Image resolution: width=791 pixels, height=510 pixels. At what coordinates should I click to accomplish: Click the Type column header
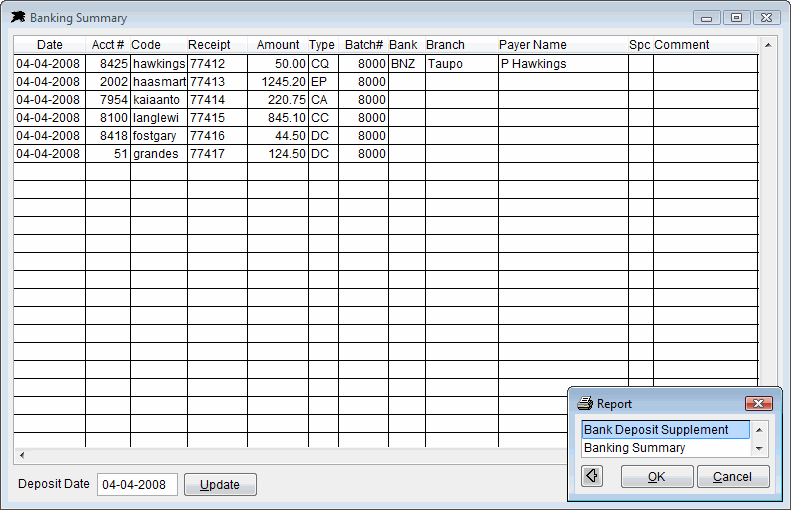[x=323, y=45]
